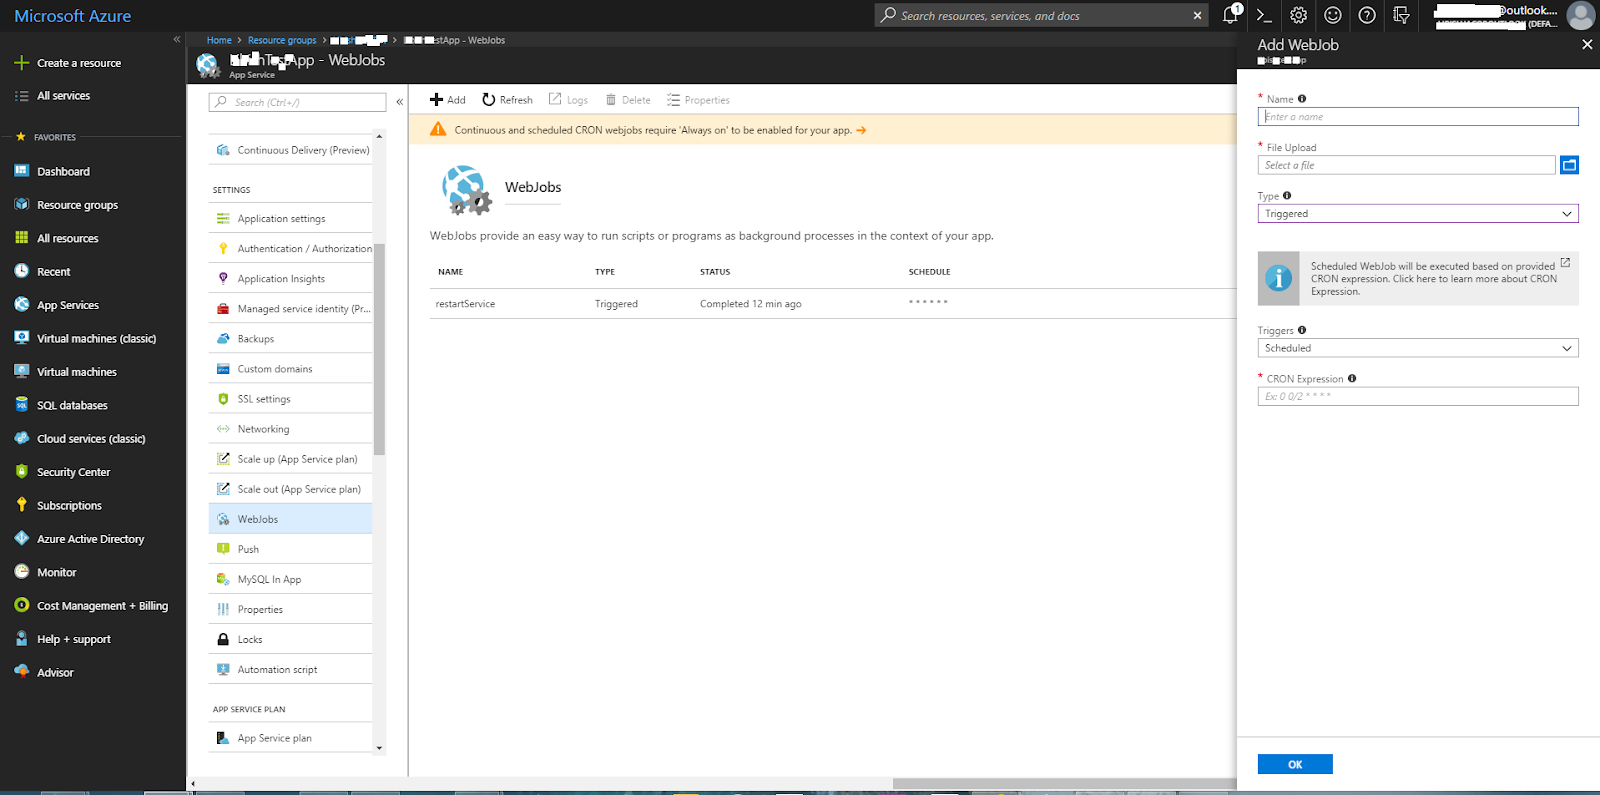Select Application settings menu item
Viewport: 1600px width, 795px height.
(x=290, y=219)
